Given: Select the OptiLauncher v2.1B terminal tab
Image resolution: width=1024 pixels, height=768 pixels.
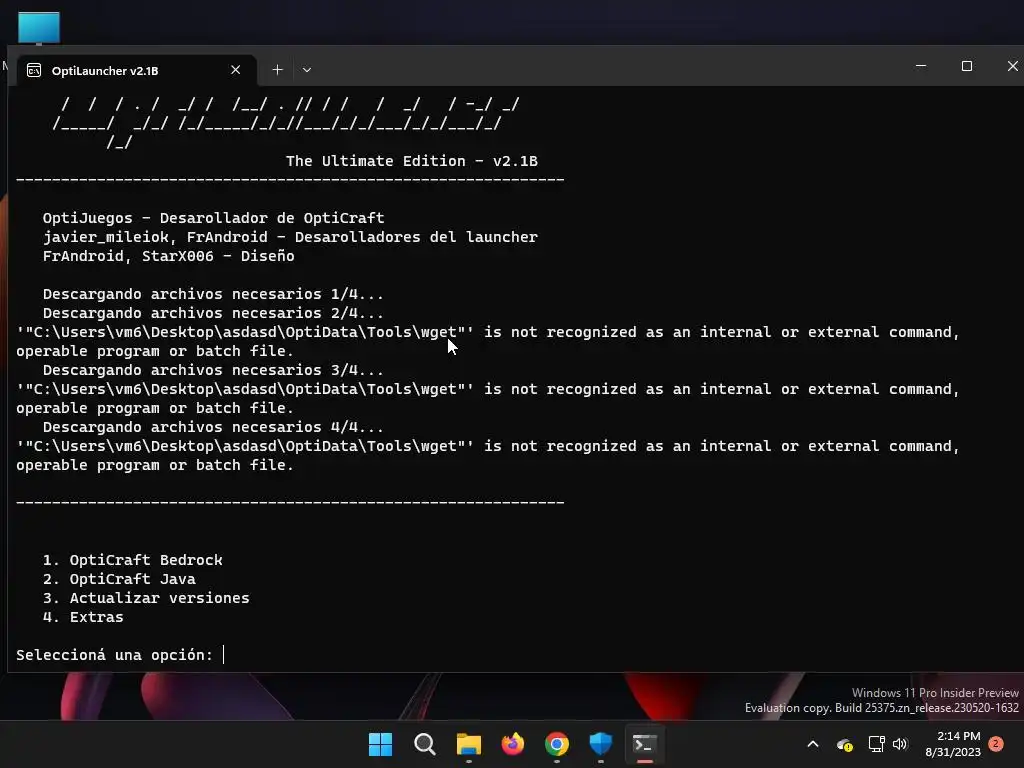Looking at the screenshot, I should (x=136, y=71).
